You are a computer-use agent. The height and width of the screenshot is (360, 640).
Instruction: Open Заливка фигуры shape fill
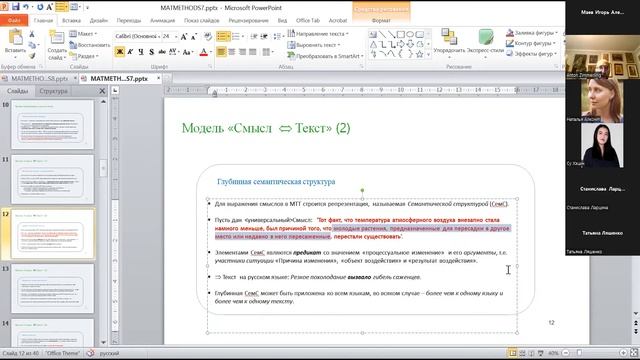point(532,33)
